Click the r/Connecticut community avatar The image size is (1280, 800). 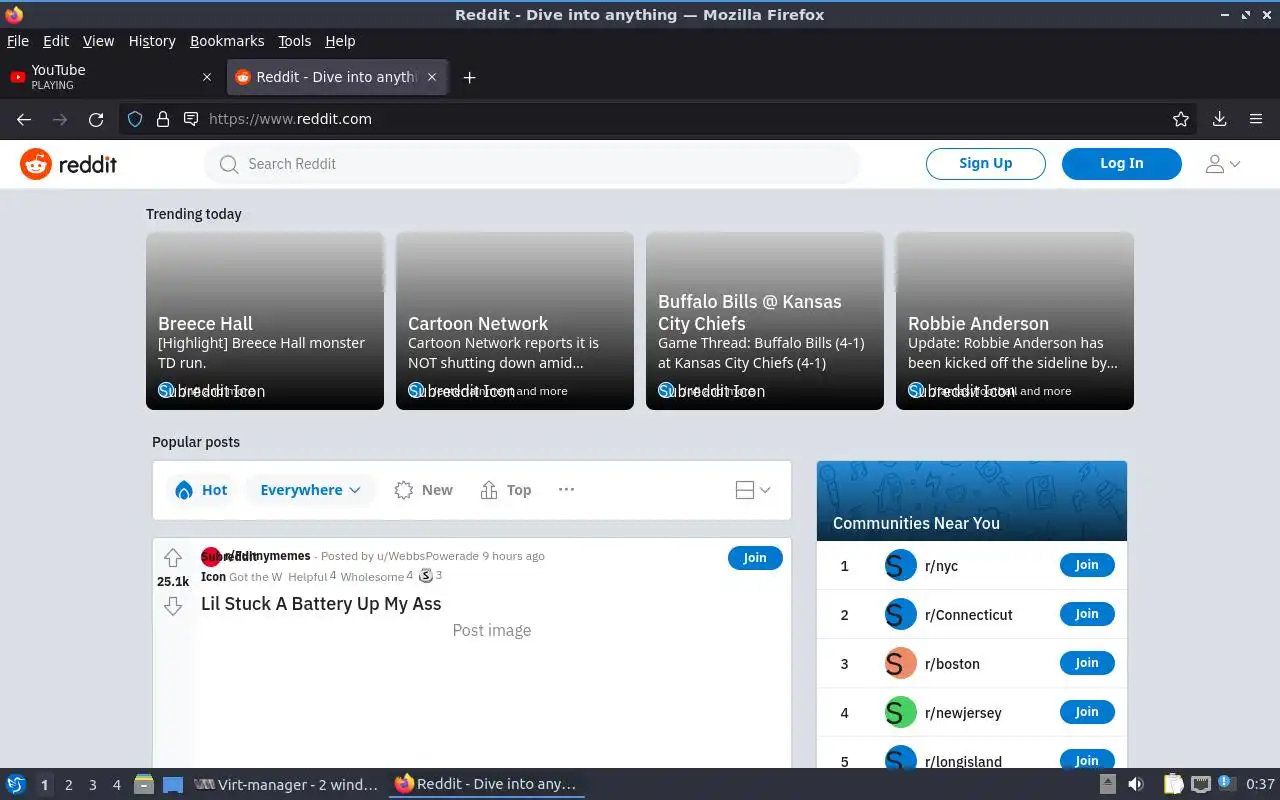click(901, 614)
